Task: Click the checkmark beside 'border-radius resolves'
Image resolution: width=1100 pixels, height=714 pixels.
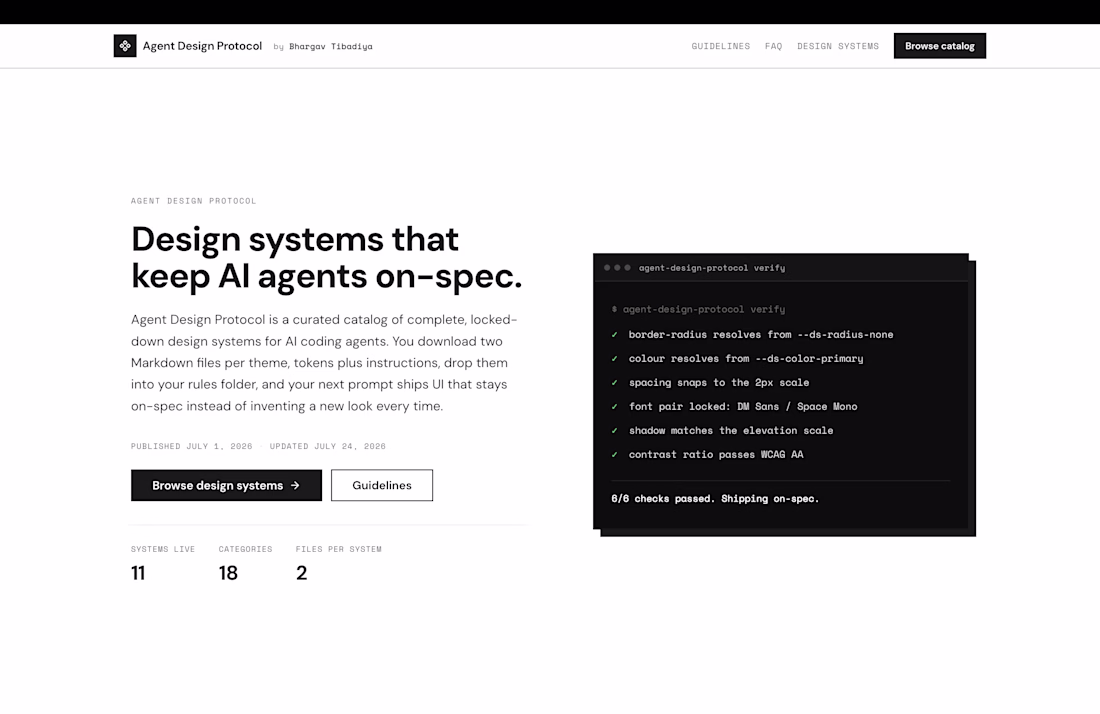Action: [x=615, y=335]
